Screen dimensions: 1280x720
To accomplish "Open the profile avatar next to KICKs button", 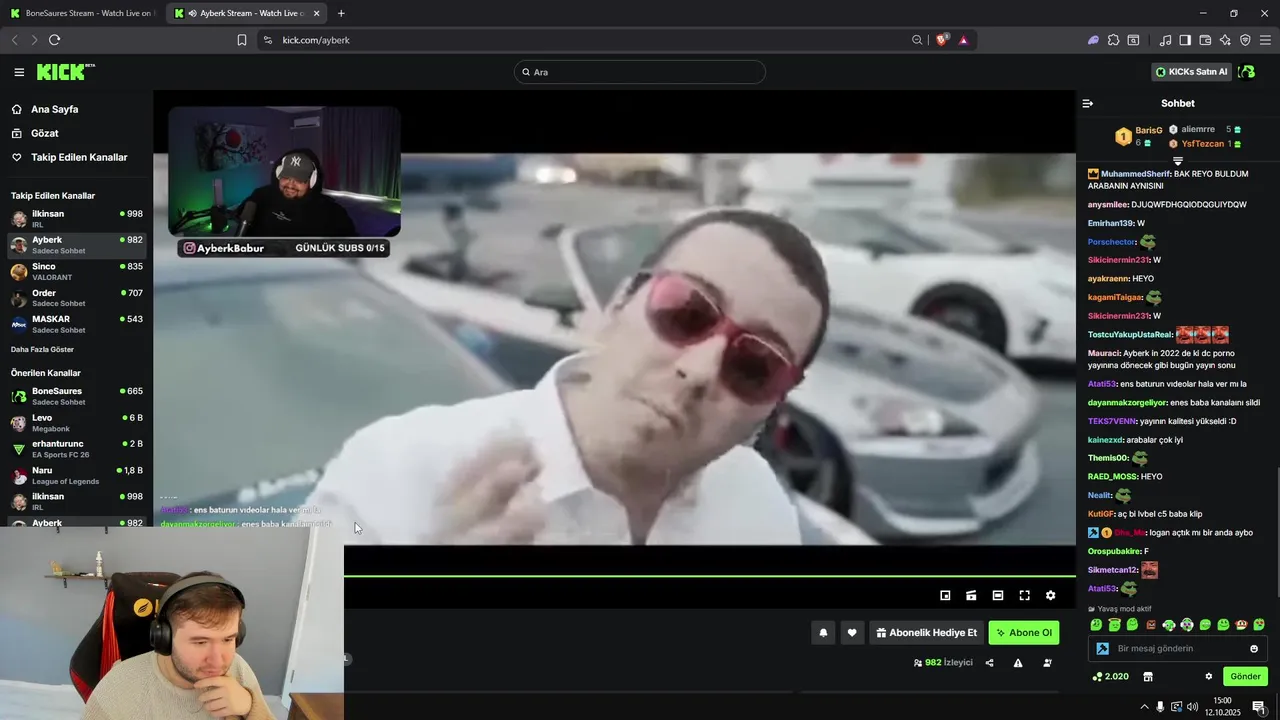I will pyautogui.click(x=1246, y=72).
